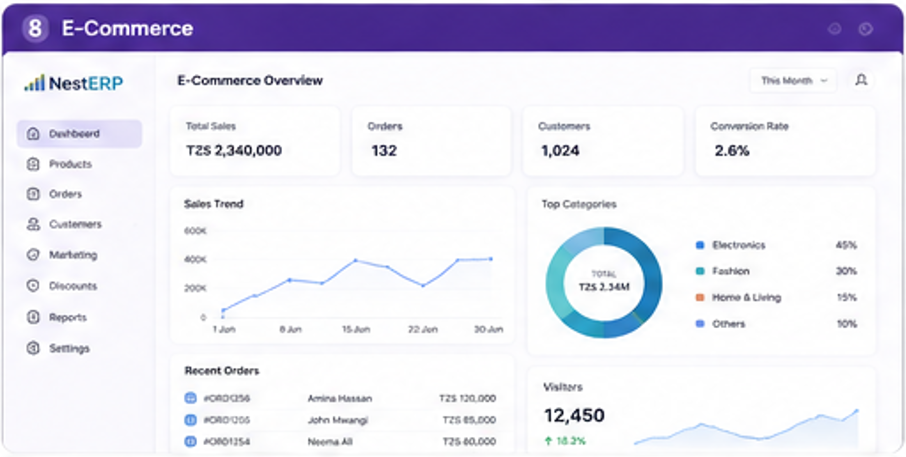The width and height of the screenshot is (906, 457).
Task: Click the Fashion legend color square
Action: [700, 271]
